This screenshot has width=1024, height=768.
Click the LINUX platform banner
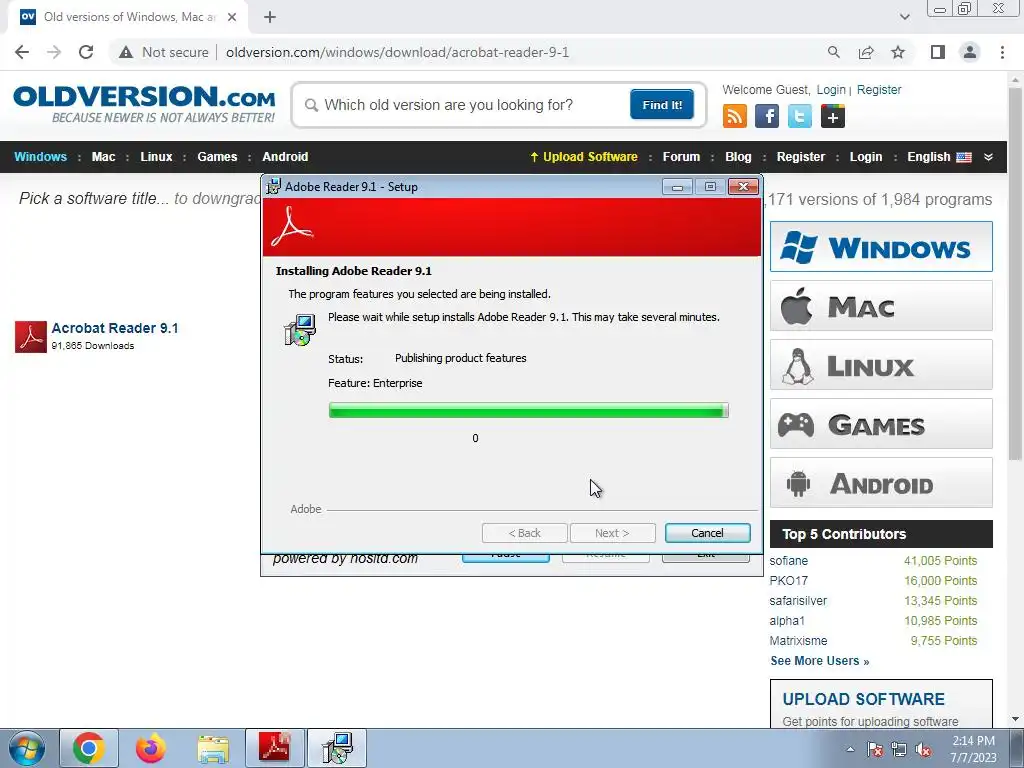pos(881,365)
